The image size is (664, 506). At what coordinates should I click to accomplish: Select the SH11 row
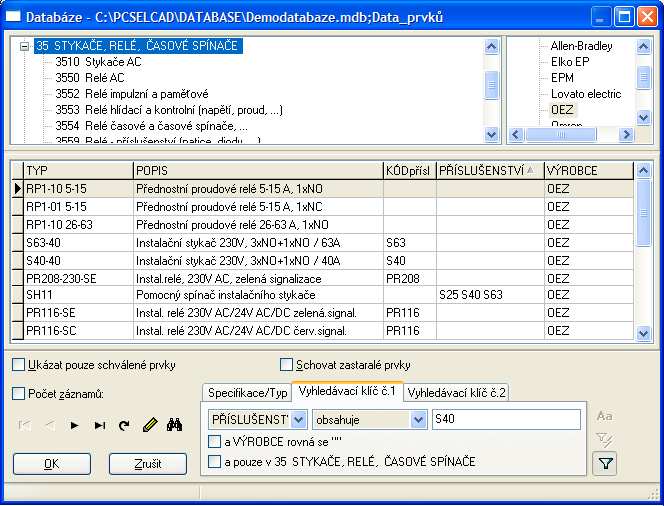tap(322, 295)
